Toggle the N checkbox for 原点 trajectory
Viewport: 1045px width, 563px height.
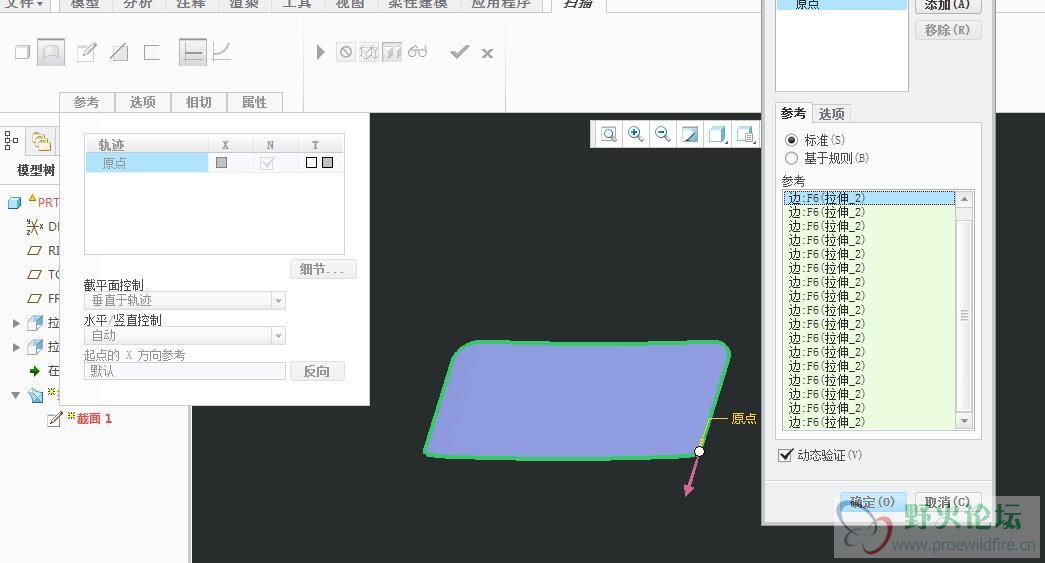pos(267,163)
